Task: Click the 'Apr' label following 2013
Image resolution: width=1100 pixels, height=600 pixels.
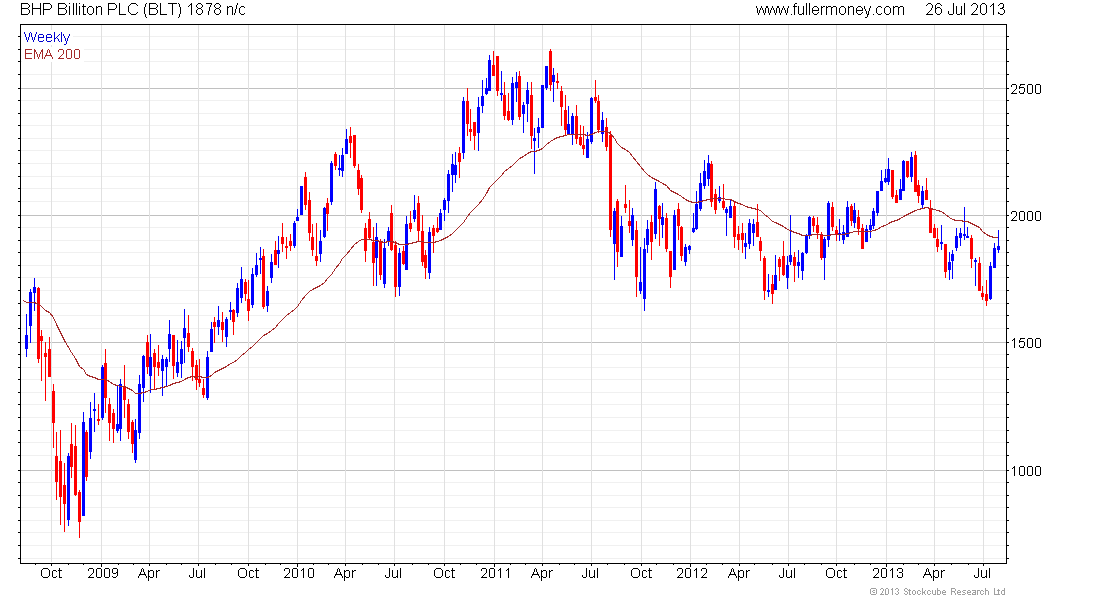Action: pyautogui.click(x=934, y=573)
